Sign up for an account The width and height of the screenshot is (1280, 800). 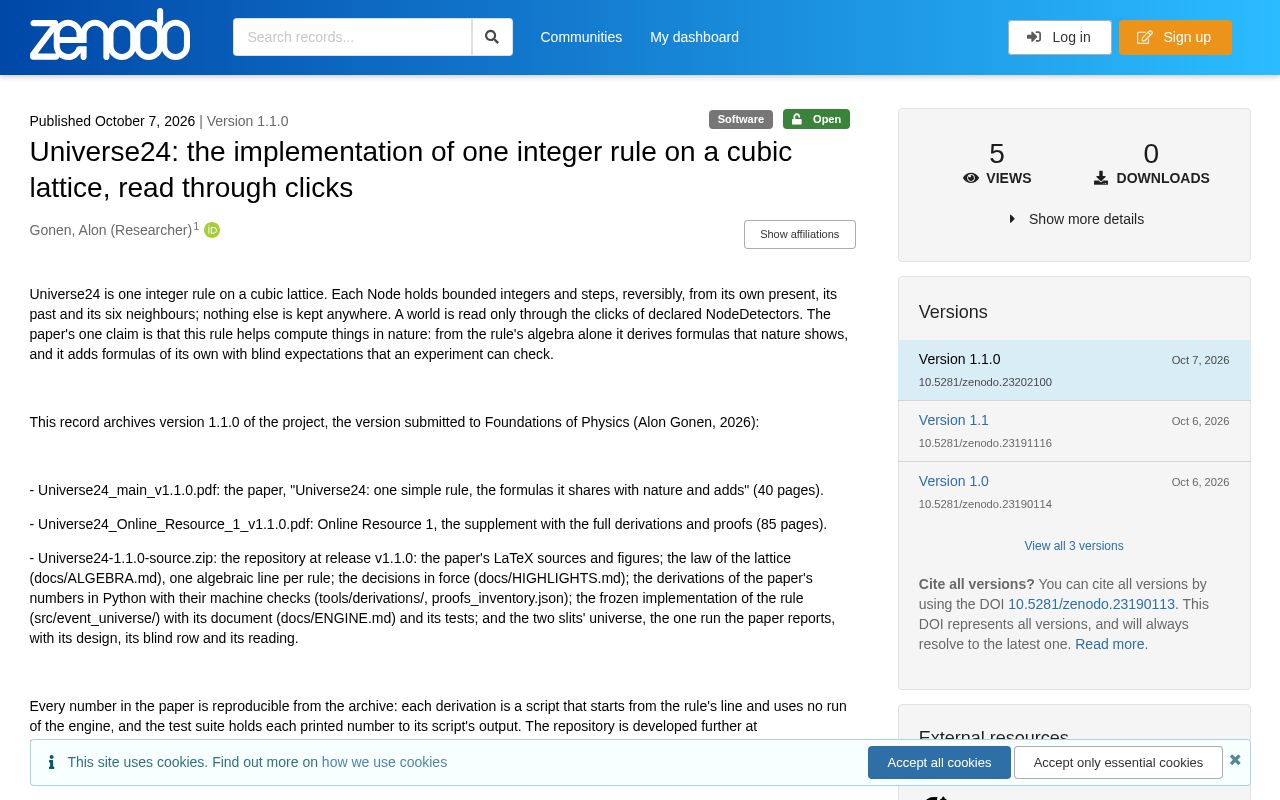pos(1175,37)
